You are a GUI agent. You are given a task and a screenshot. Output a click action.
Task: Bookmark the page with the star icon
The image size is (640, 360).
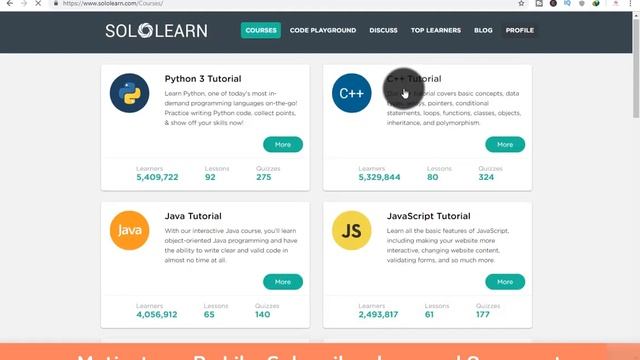(x=521, y=3)
